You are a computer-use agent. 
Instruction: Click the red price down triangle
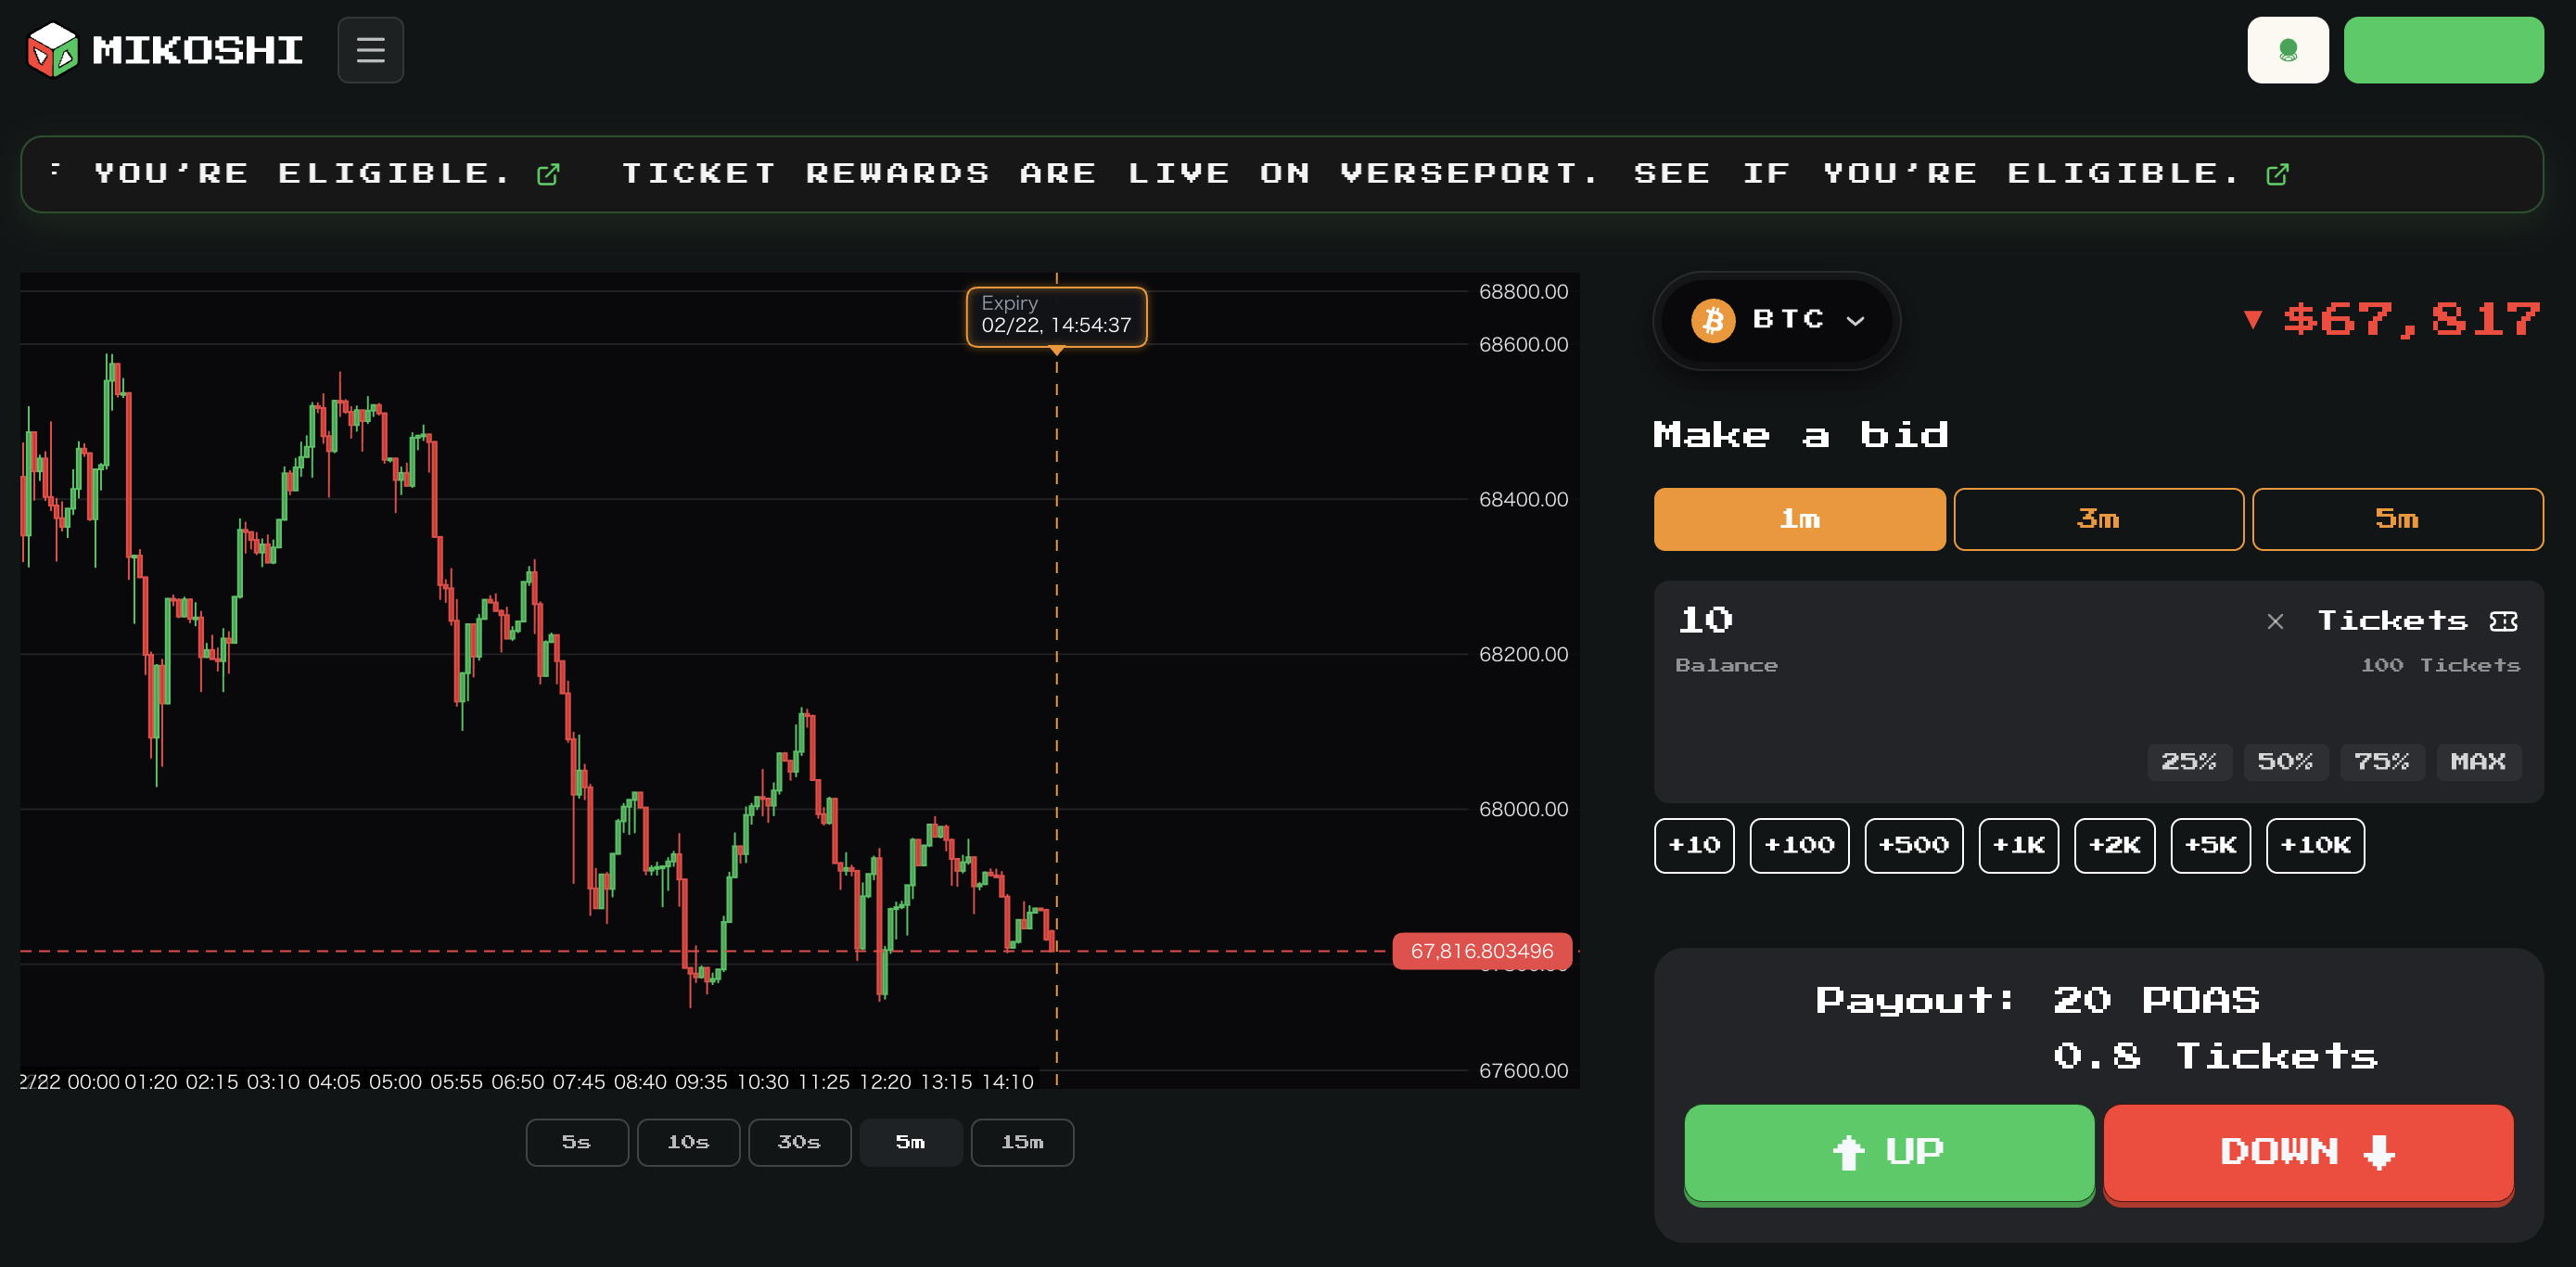pos(2252,320)
